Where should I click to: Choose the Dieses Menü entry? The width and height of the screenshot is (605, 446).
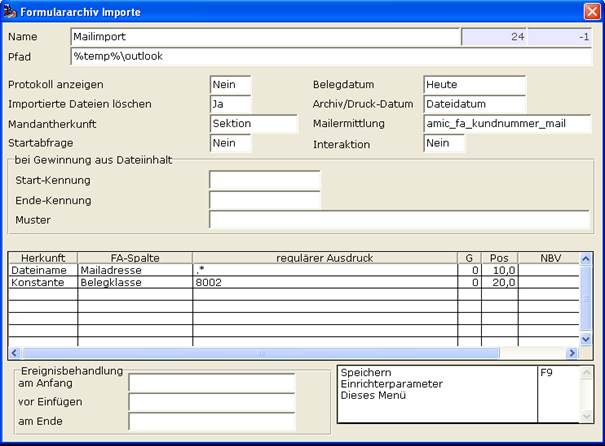(373, 395)
